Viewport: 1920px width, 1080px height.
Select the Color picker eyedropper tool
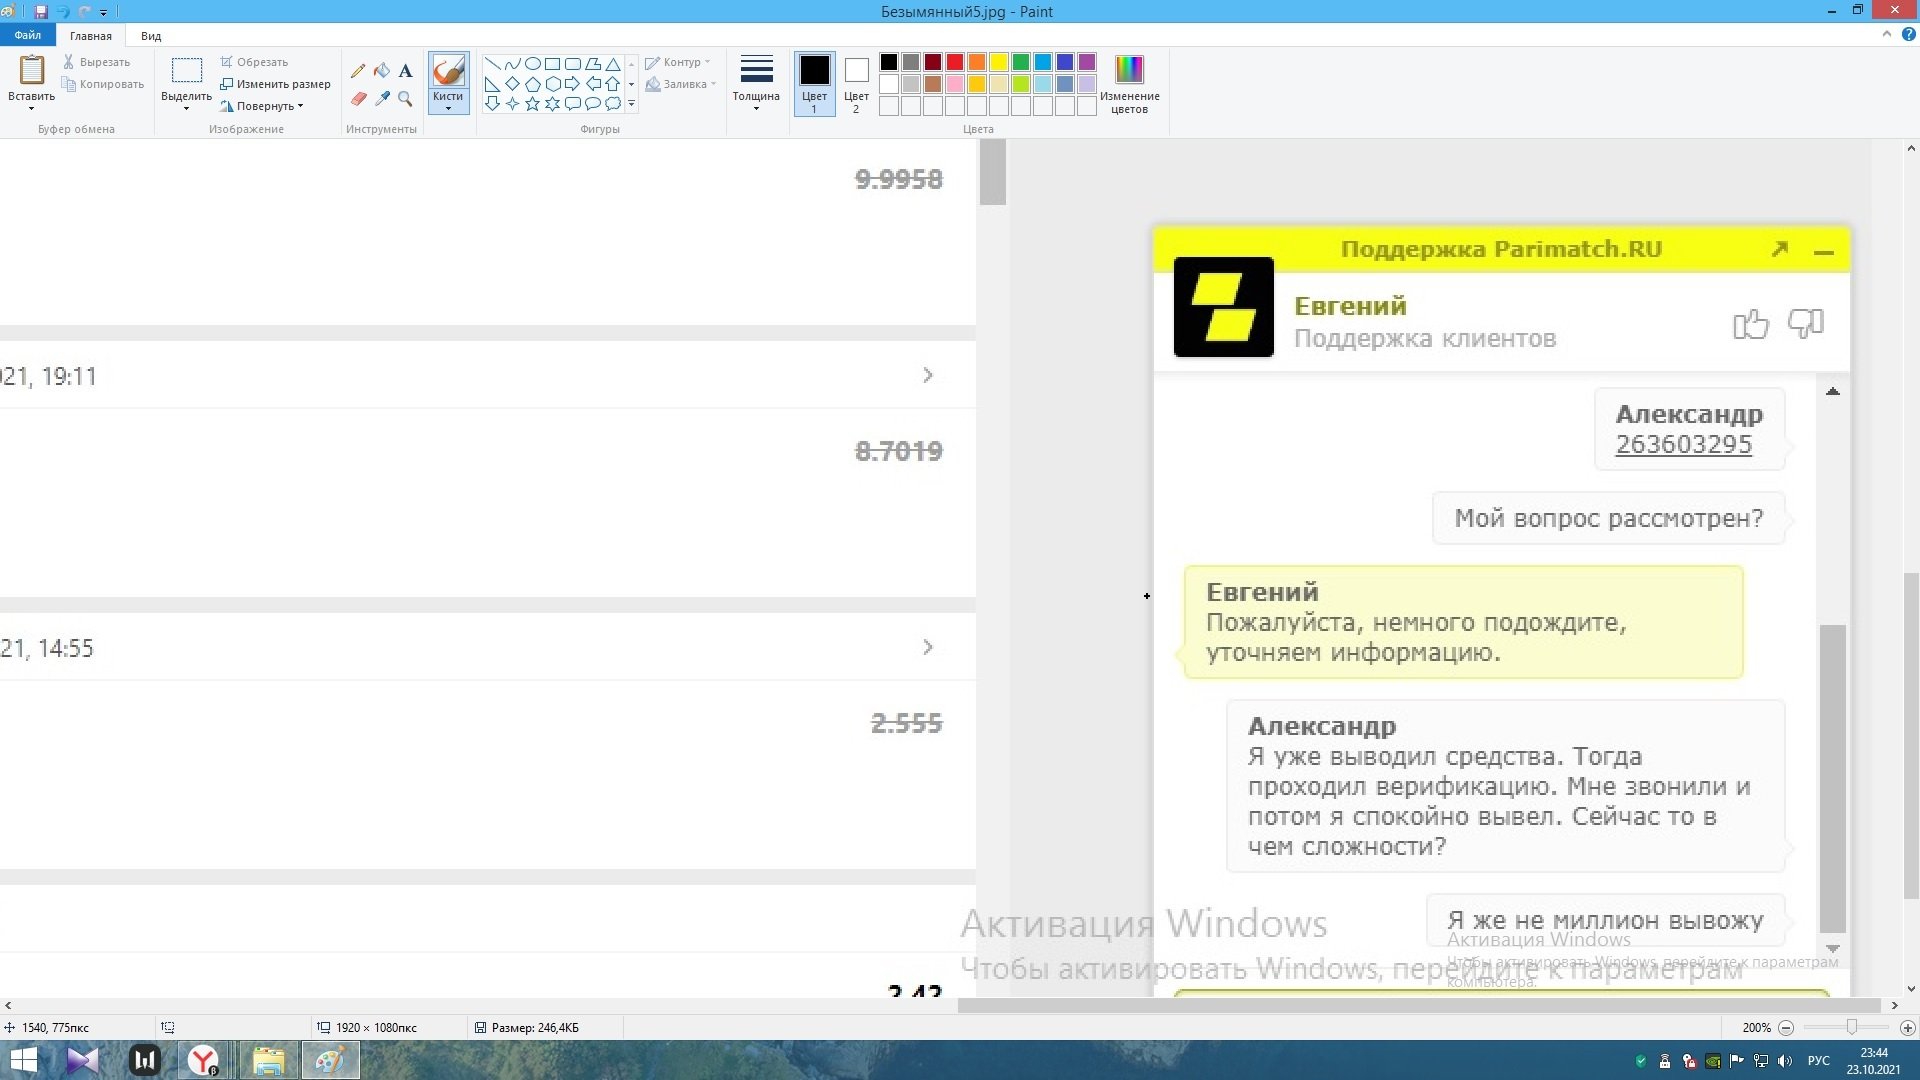point(382,99)
